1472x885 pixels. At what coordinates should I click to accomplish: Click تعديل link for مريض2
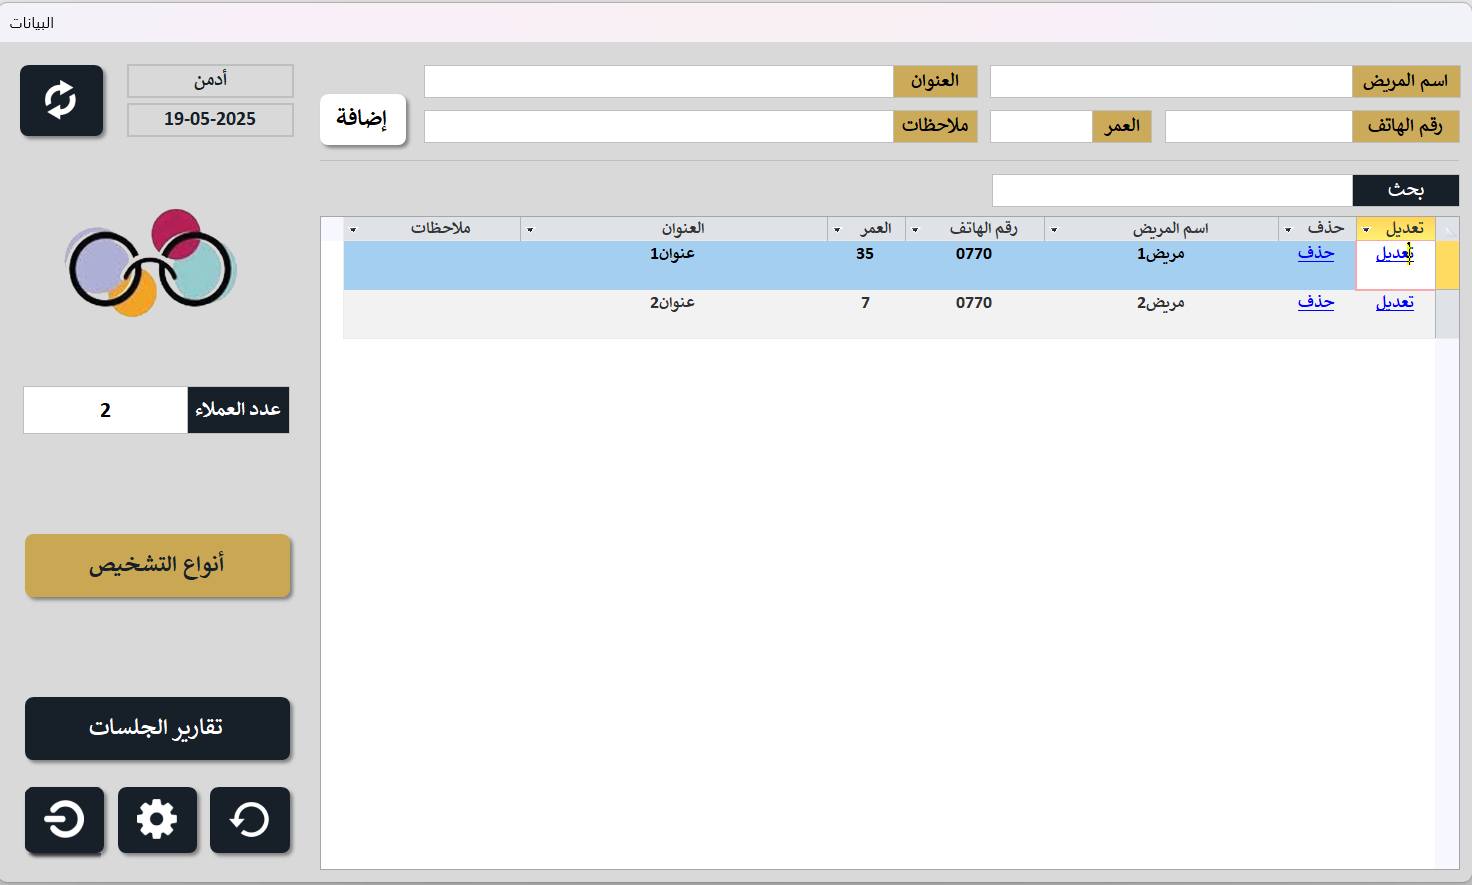click(1394, 302)
